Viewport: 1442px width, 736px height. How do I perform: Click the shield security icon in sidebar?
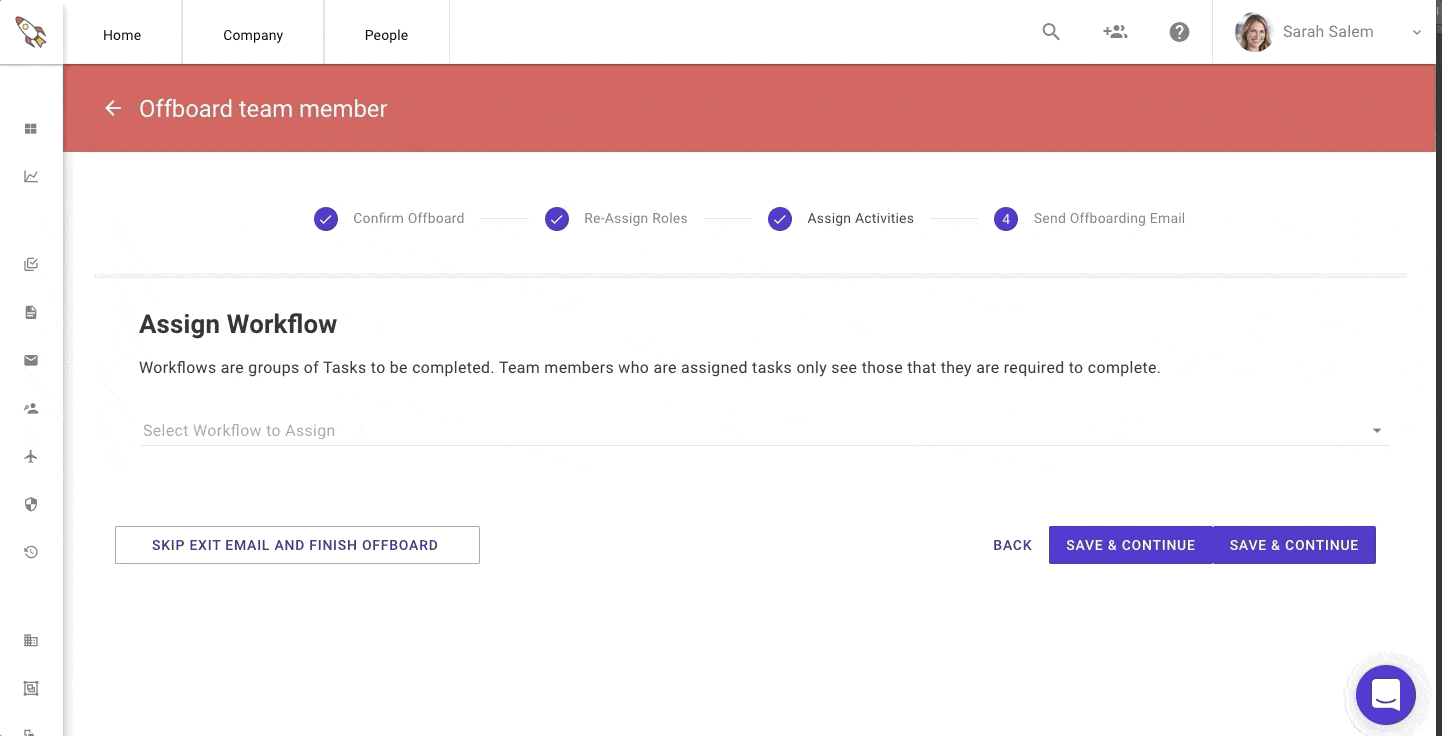pos(31,505)
